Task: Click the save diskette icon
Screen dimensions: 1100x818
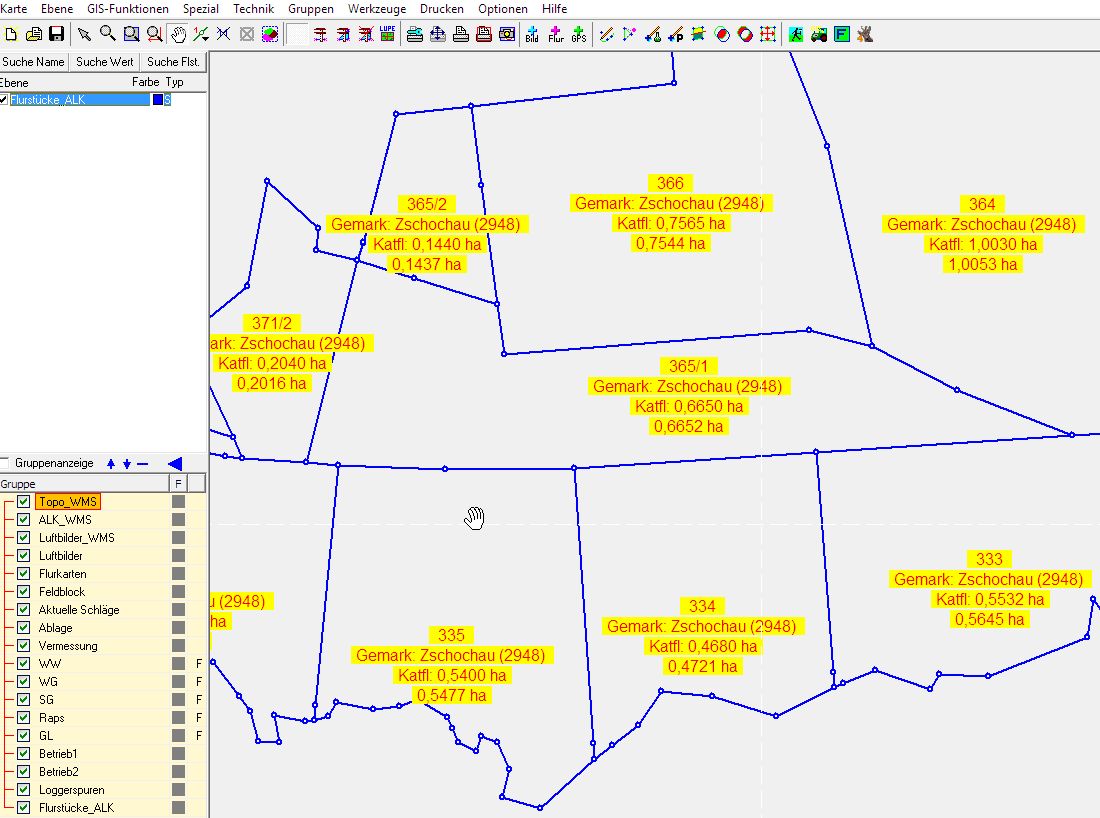Action: (56, 34)
